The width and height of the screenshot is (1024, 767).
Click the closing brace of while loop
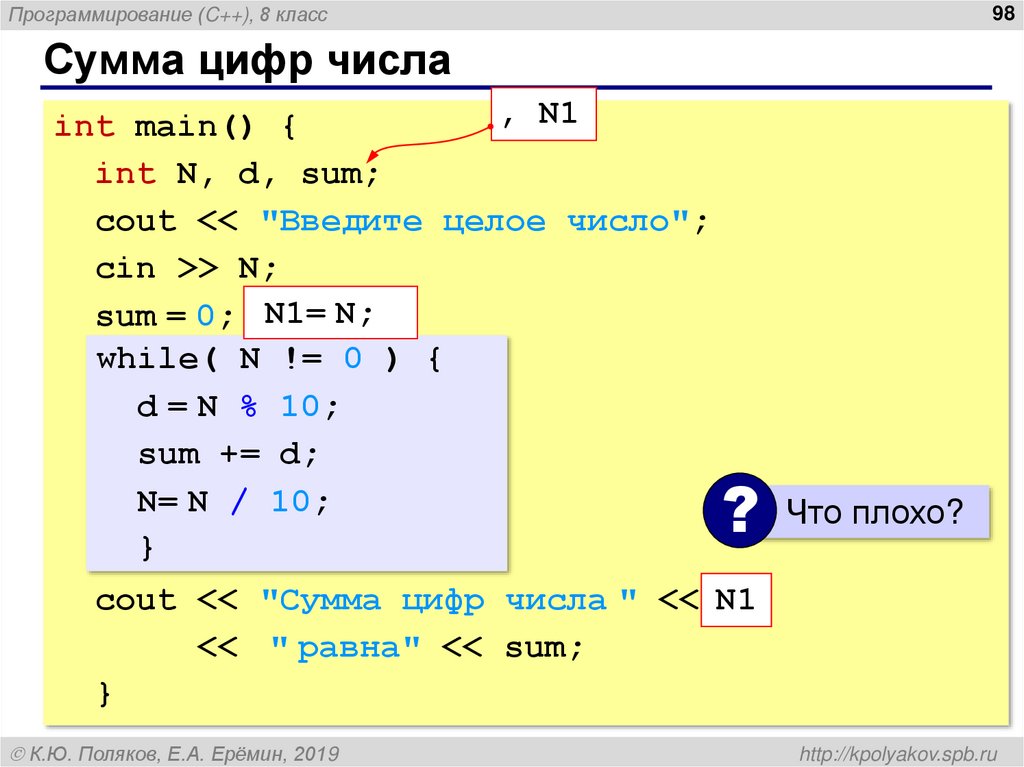tap(147, 547)
